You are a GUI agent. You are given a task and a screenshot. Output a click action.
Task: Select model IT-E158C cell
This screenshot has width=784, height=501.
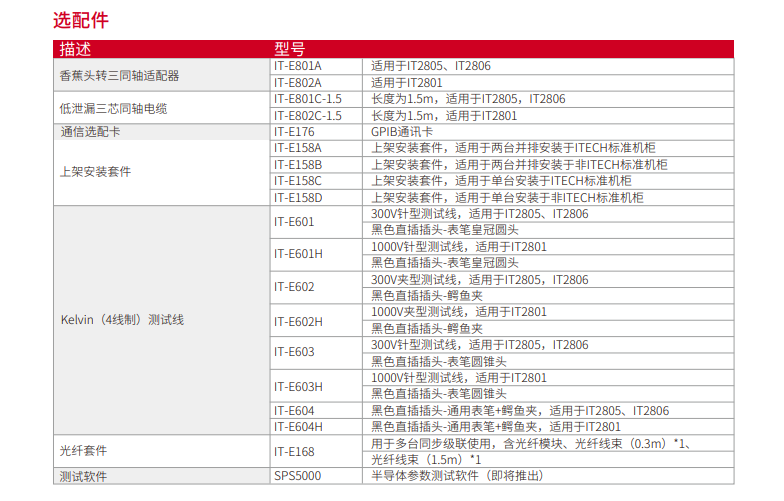316,181
